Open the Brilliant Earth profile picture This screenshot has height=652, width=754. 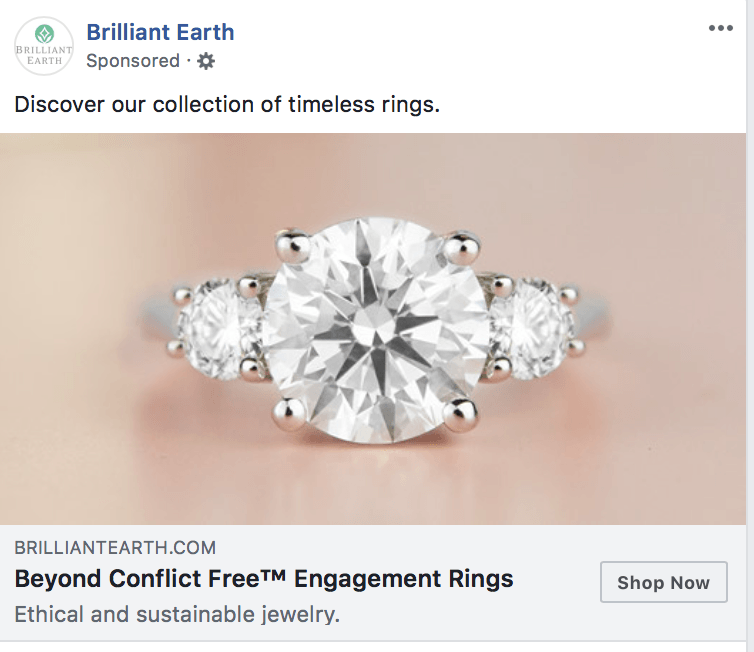(x=44, y=46)
